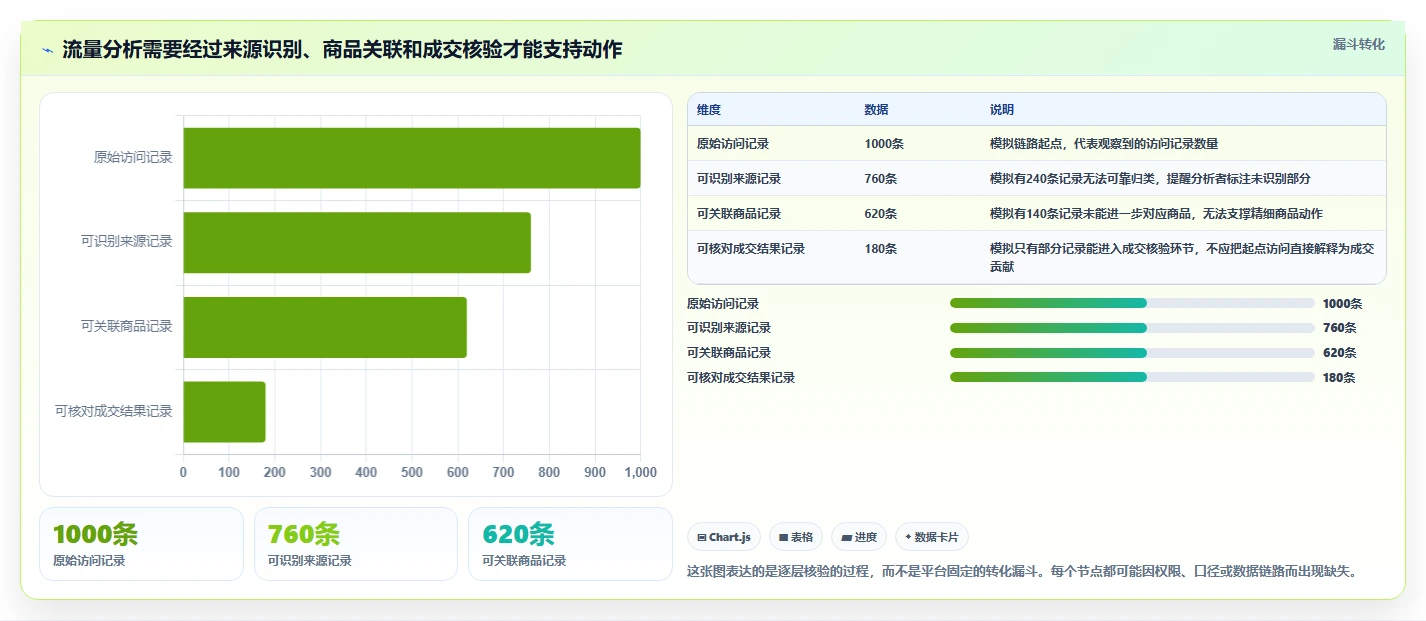Image resolution: width=1426 pixels, height=621 pixels.
Task: Click chart axis label 可核对成交结果记录
Action: [x=114, y=411]
